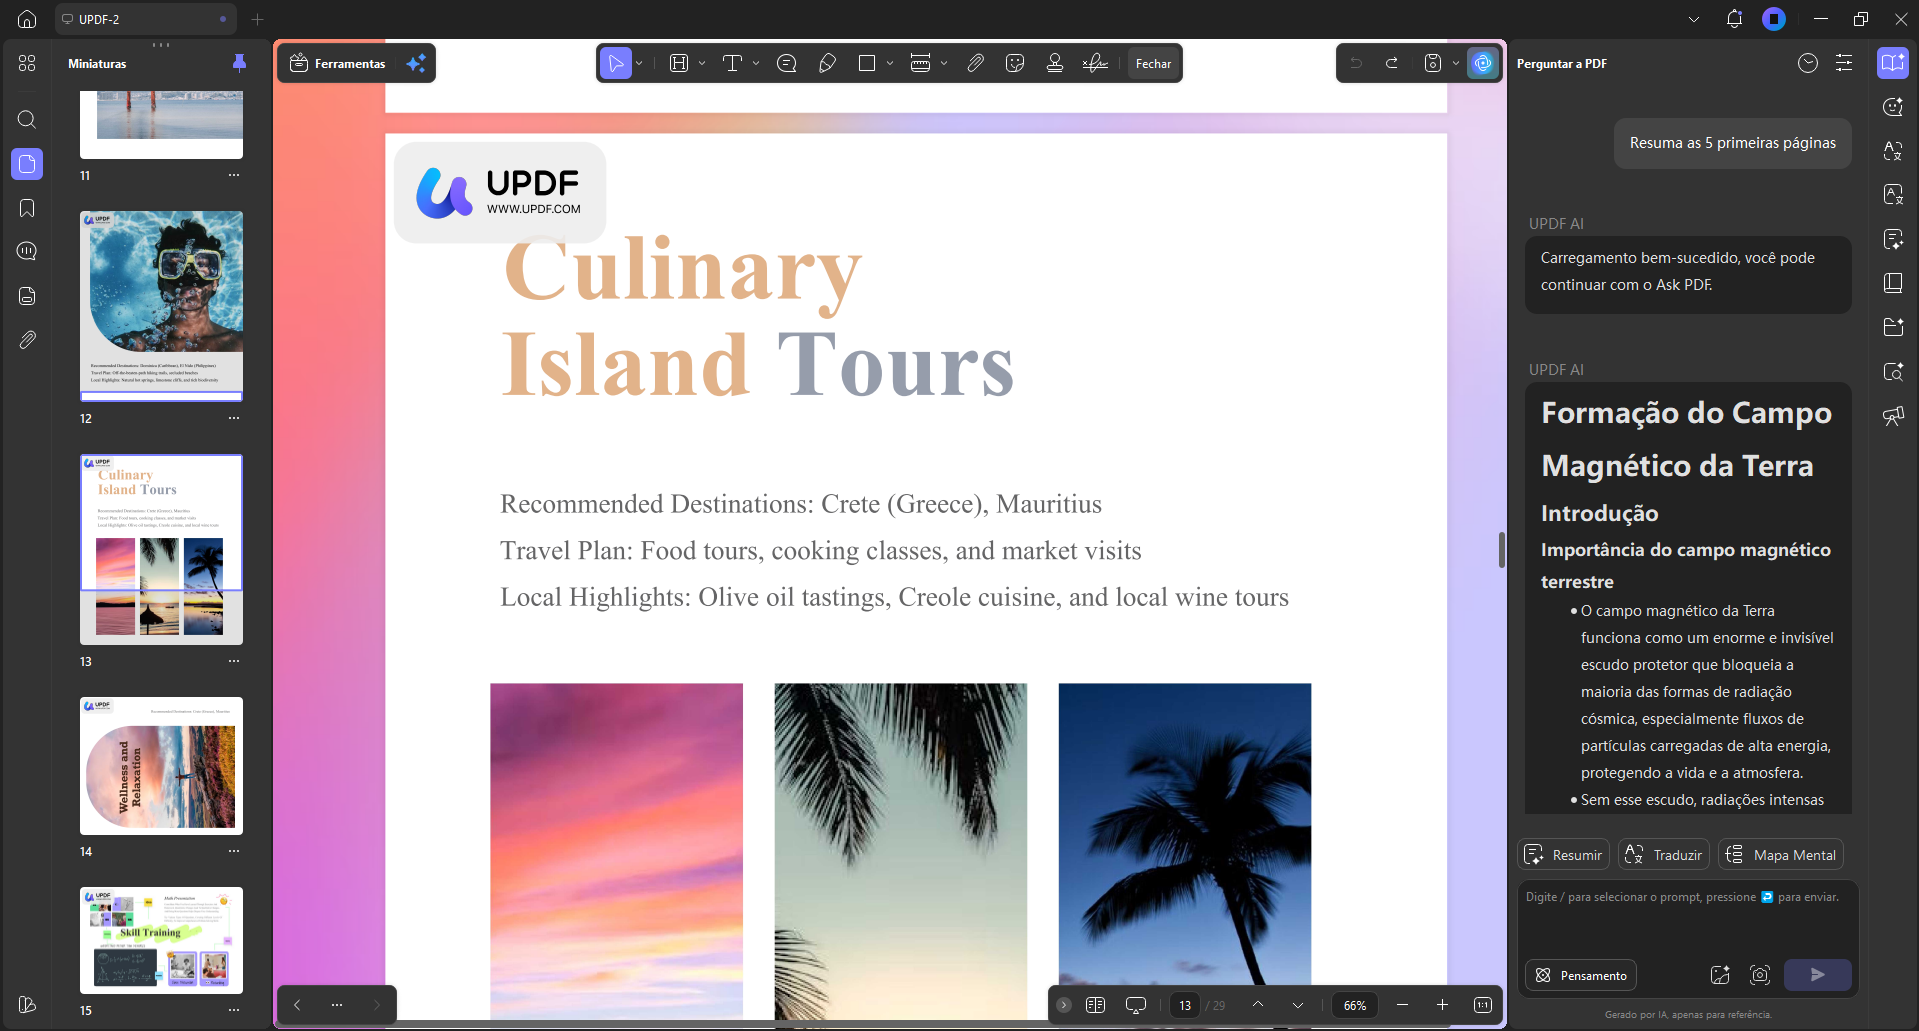1919x1031 pixels.
Task: Toggle the Perguntar a PDF sidebar mode
Action: click(1892, 63)
